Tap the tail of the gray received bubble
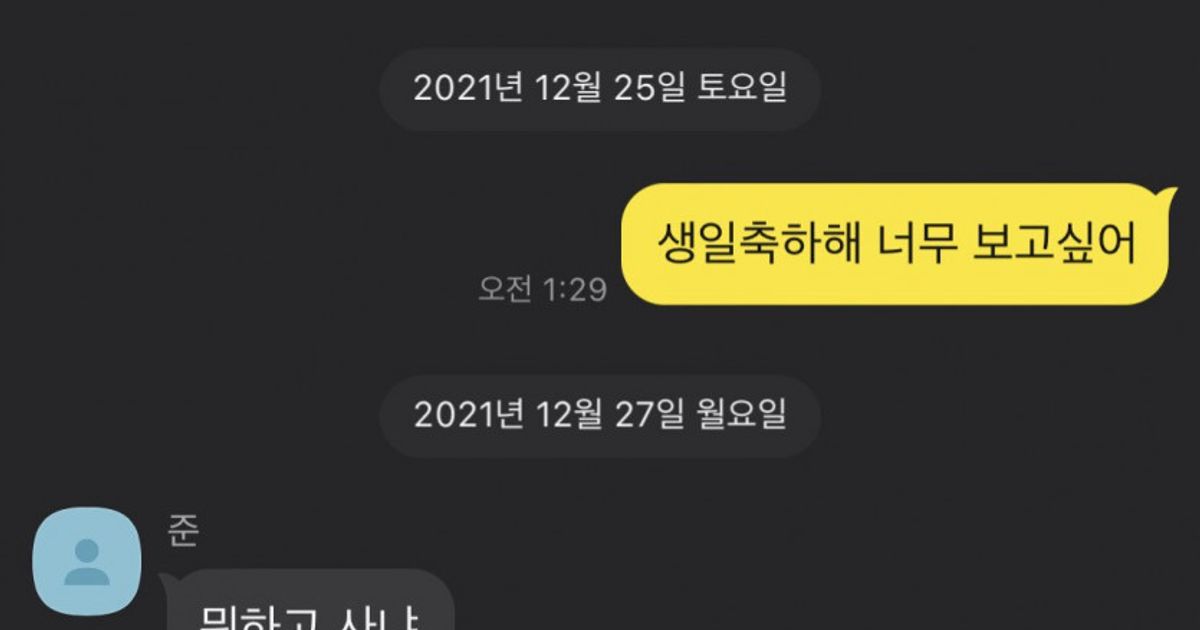1200x630 pixels. [166, 581]
